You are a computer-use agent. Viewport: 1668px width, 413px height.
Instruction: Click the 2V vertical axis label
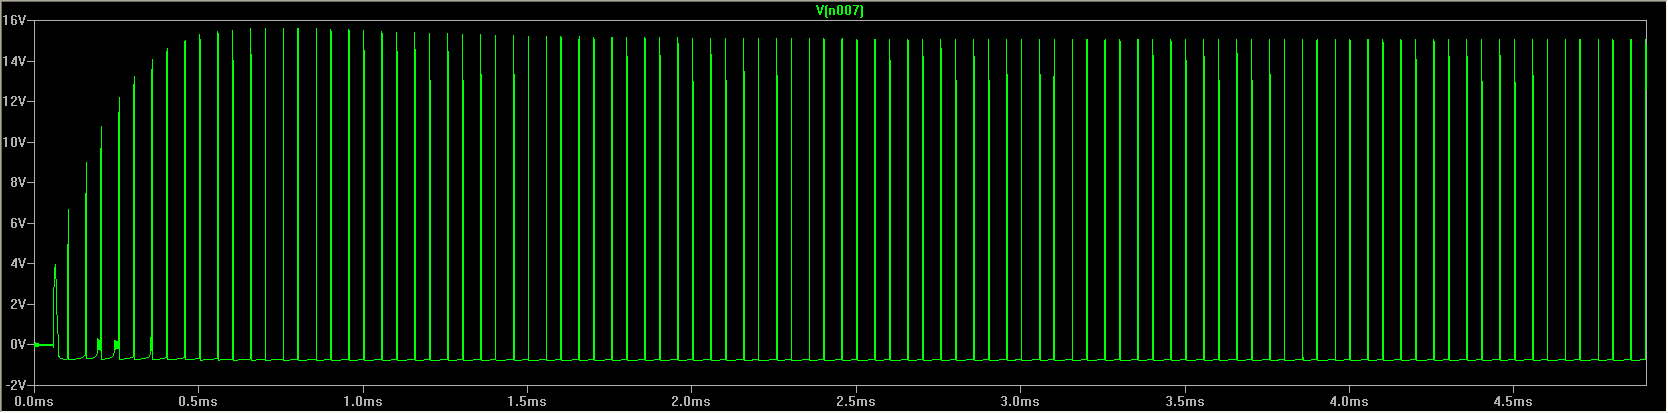(18, 304)
